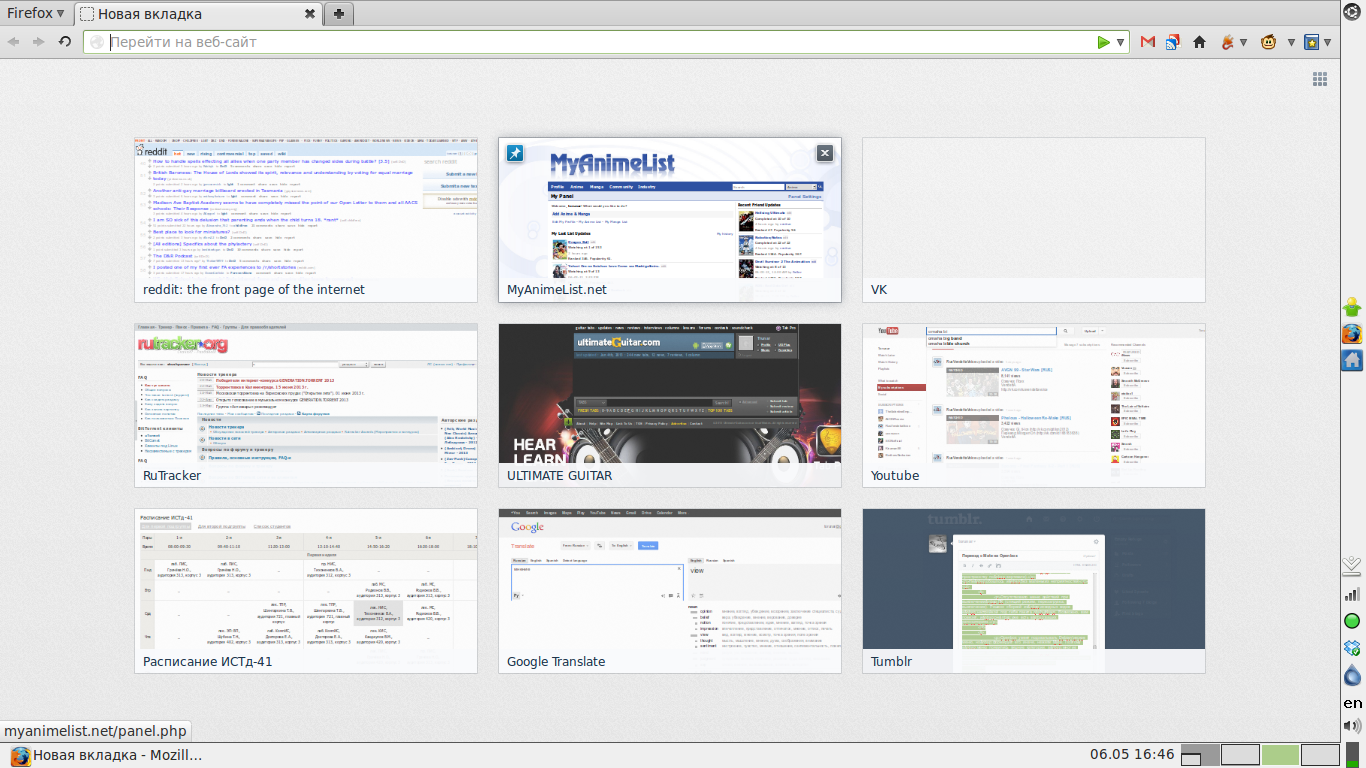This screenshot has height=768, width=1366.
Task: Open the Bookmarks star icon
Action: tap(1312, 42)
